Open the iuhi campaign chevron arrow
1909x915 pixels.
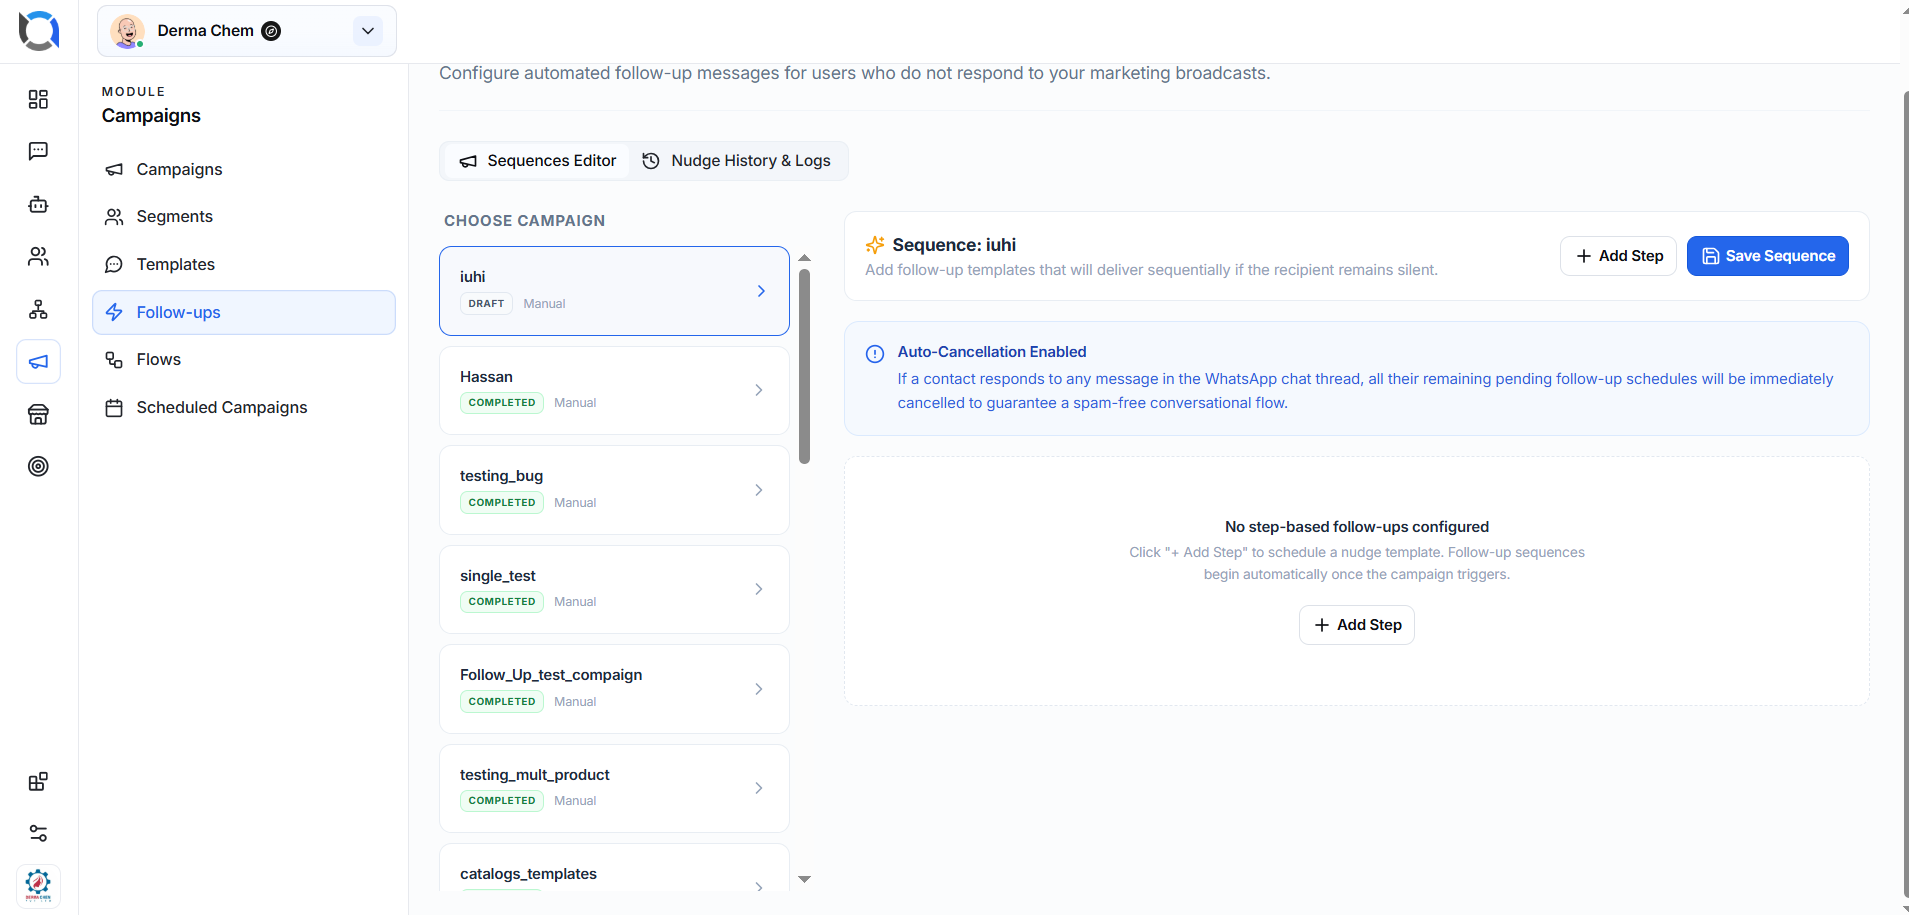761,291
